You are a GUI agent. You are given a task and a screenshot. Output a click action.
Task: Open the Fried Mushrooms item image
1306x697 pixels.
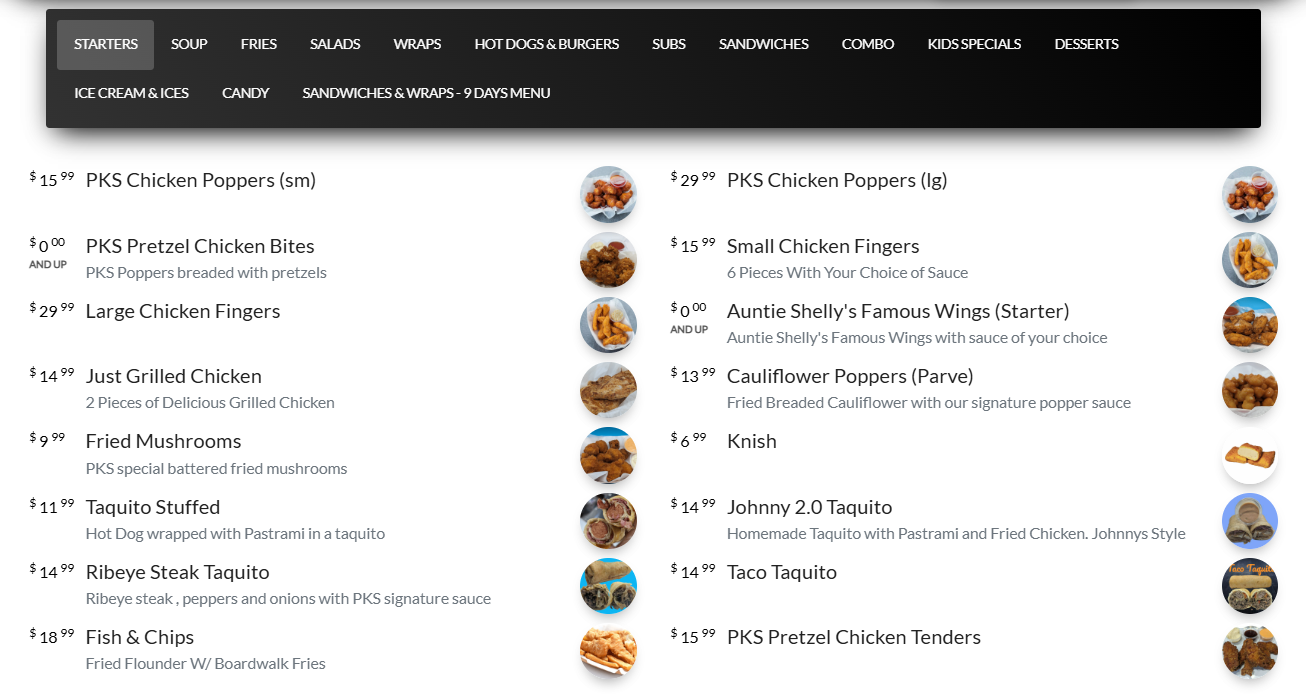pos(608,455)
